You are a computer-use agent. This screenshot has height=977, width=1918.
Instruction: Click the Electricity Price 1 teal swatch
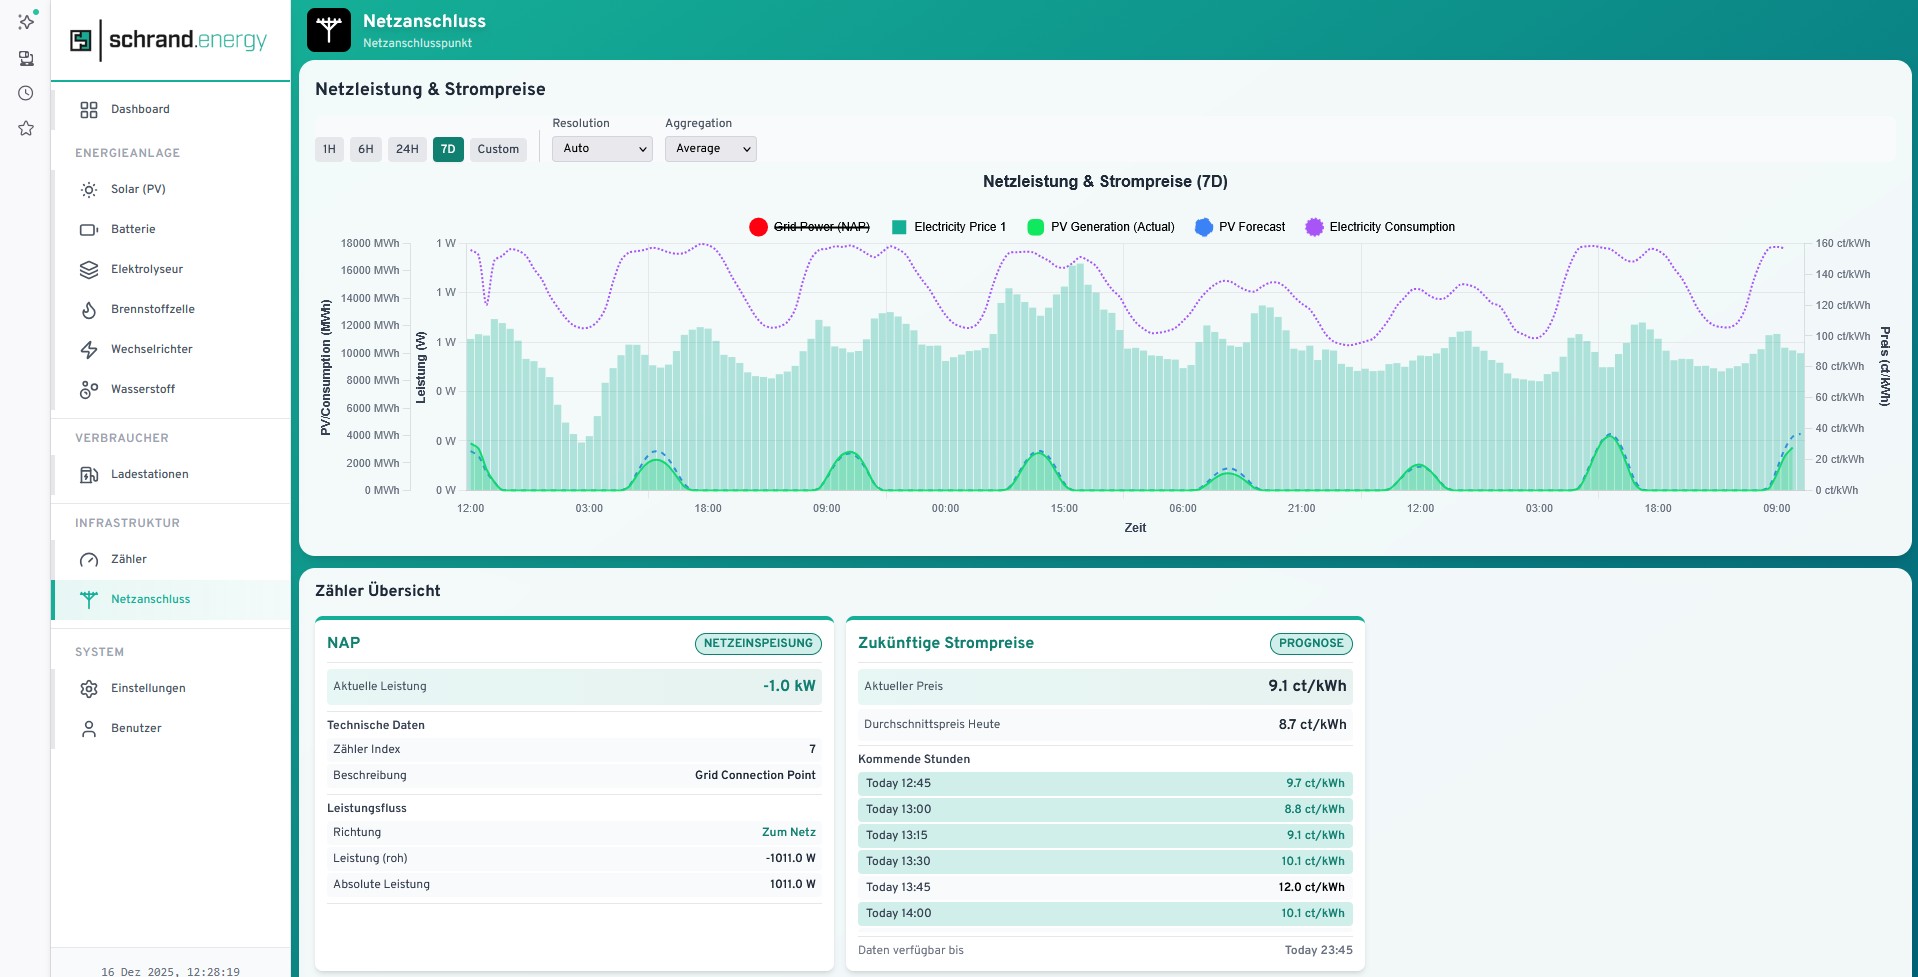(x=898, y=227)
